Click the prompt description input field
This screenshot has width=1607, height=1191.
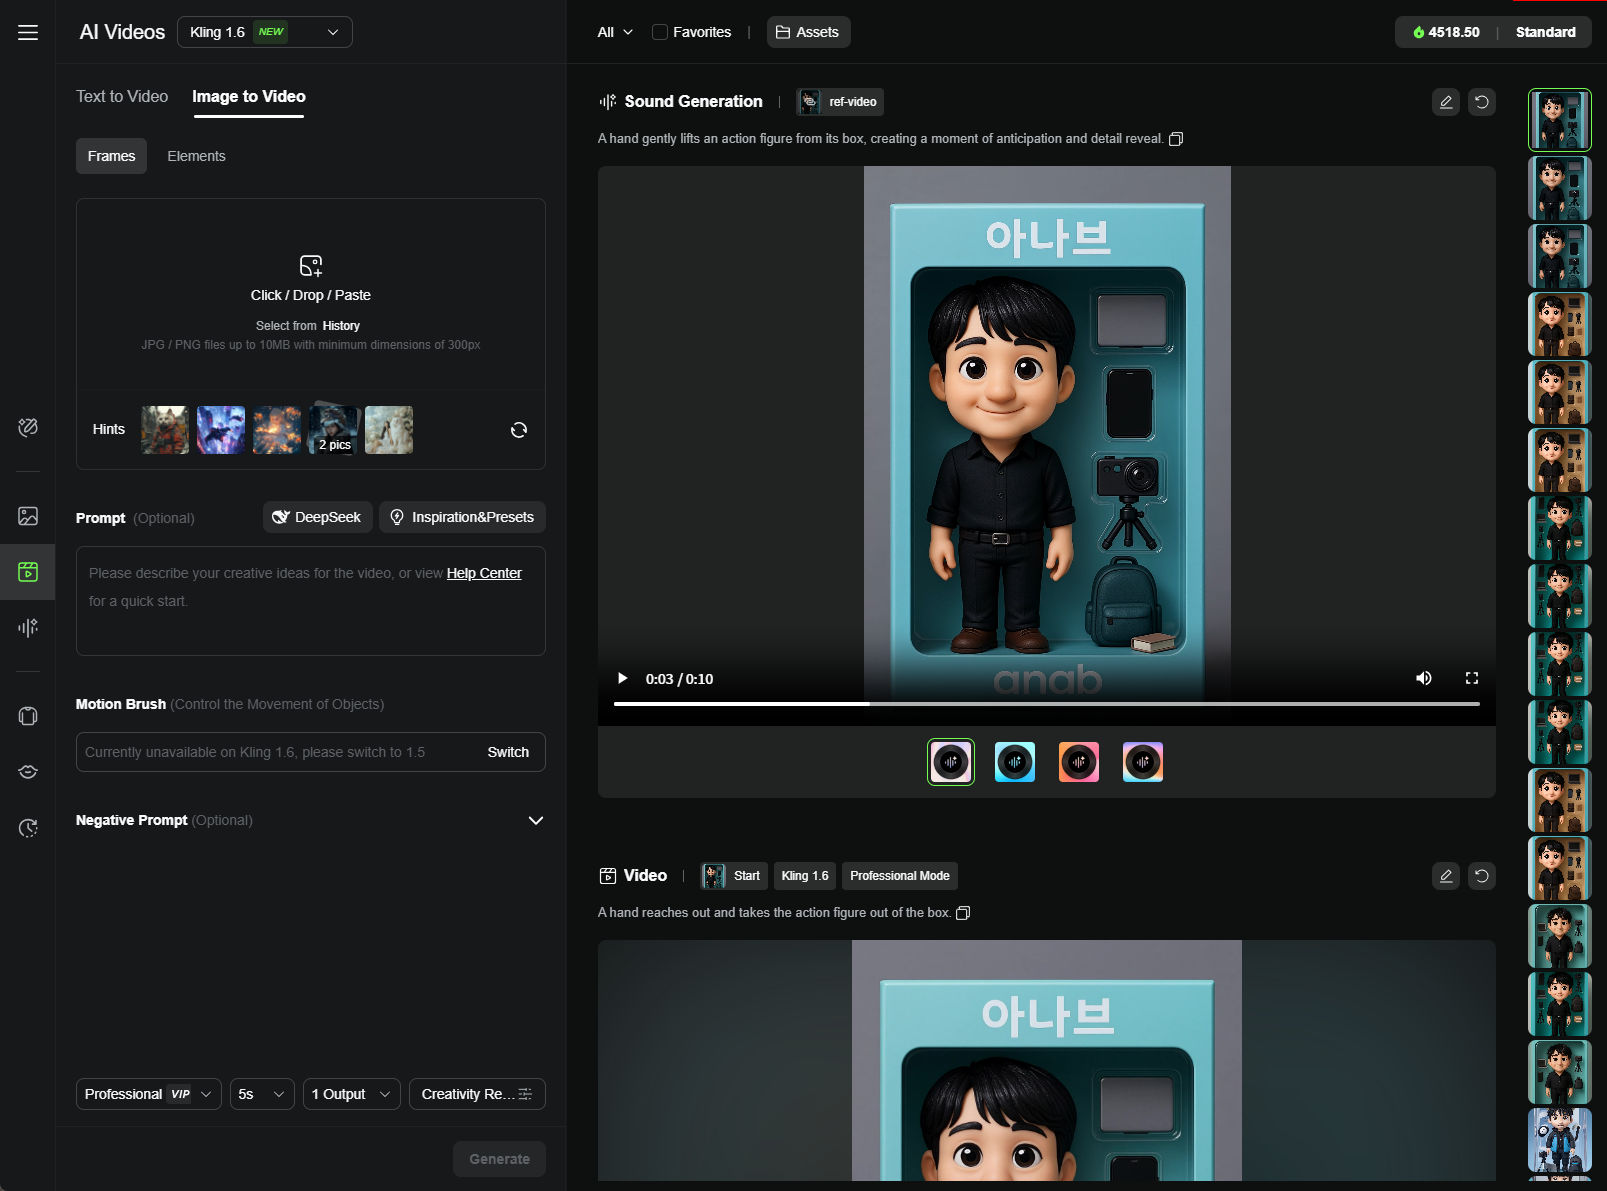coord(311,601)
